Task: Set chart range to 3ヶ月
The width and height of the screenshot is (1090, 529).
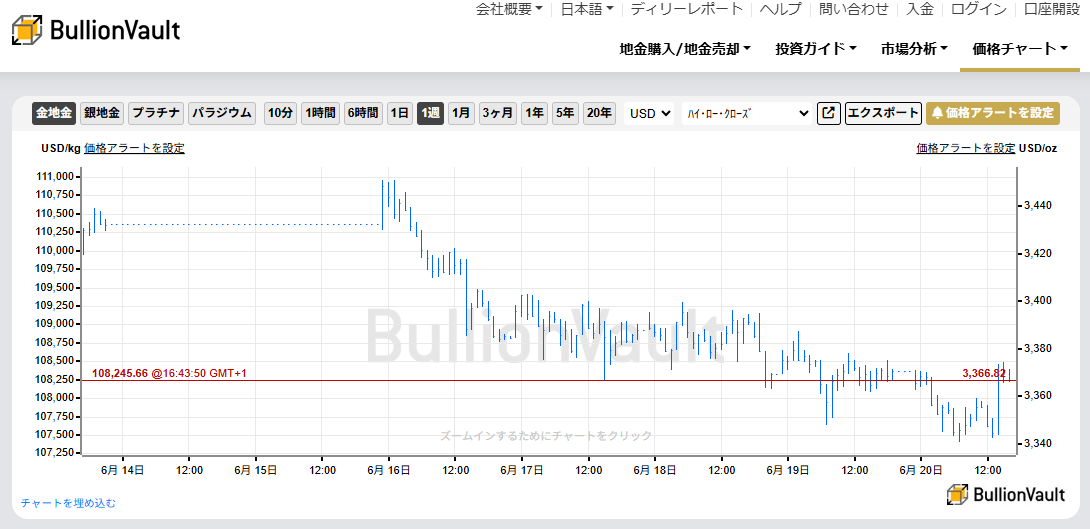Action: click(x=498, y=113)
